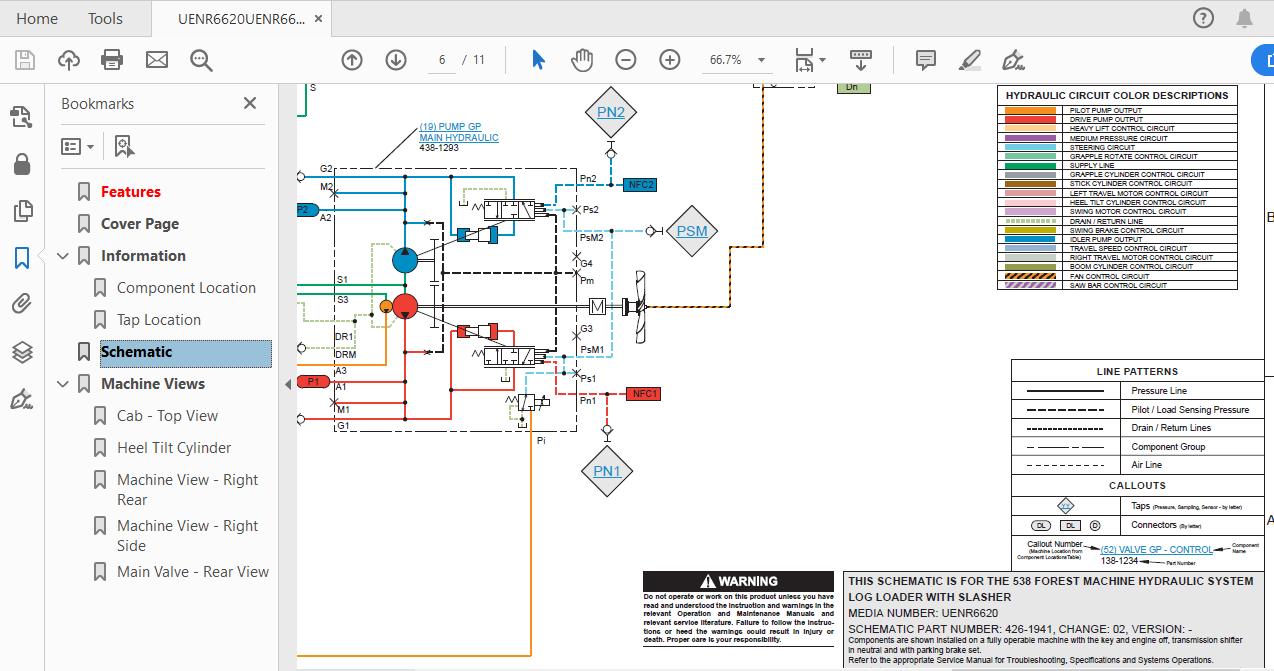Screen dimensions: 1274x671
Task: Go to the previous page arrow
Action: tap(352, 60)
